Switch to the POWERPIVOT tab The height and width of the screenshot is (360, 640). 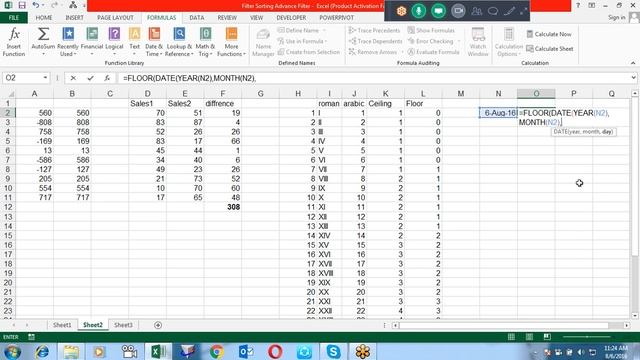tap(337, 18)
